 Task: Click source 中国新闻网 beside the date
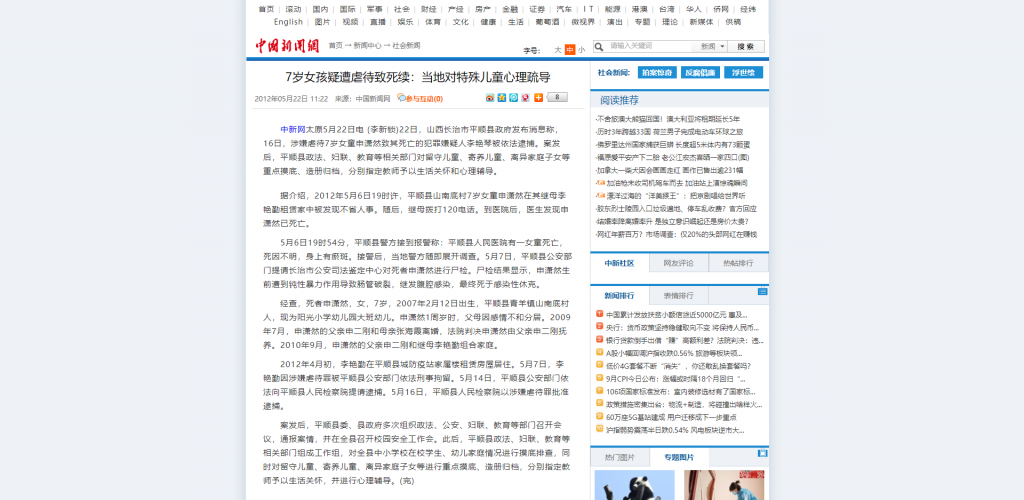373,99
